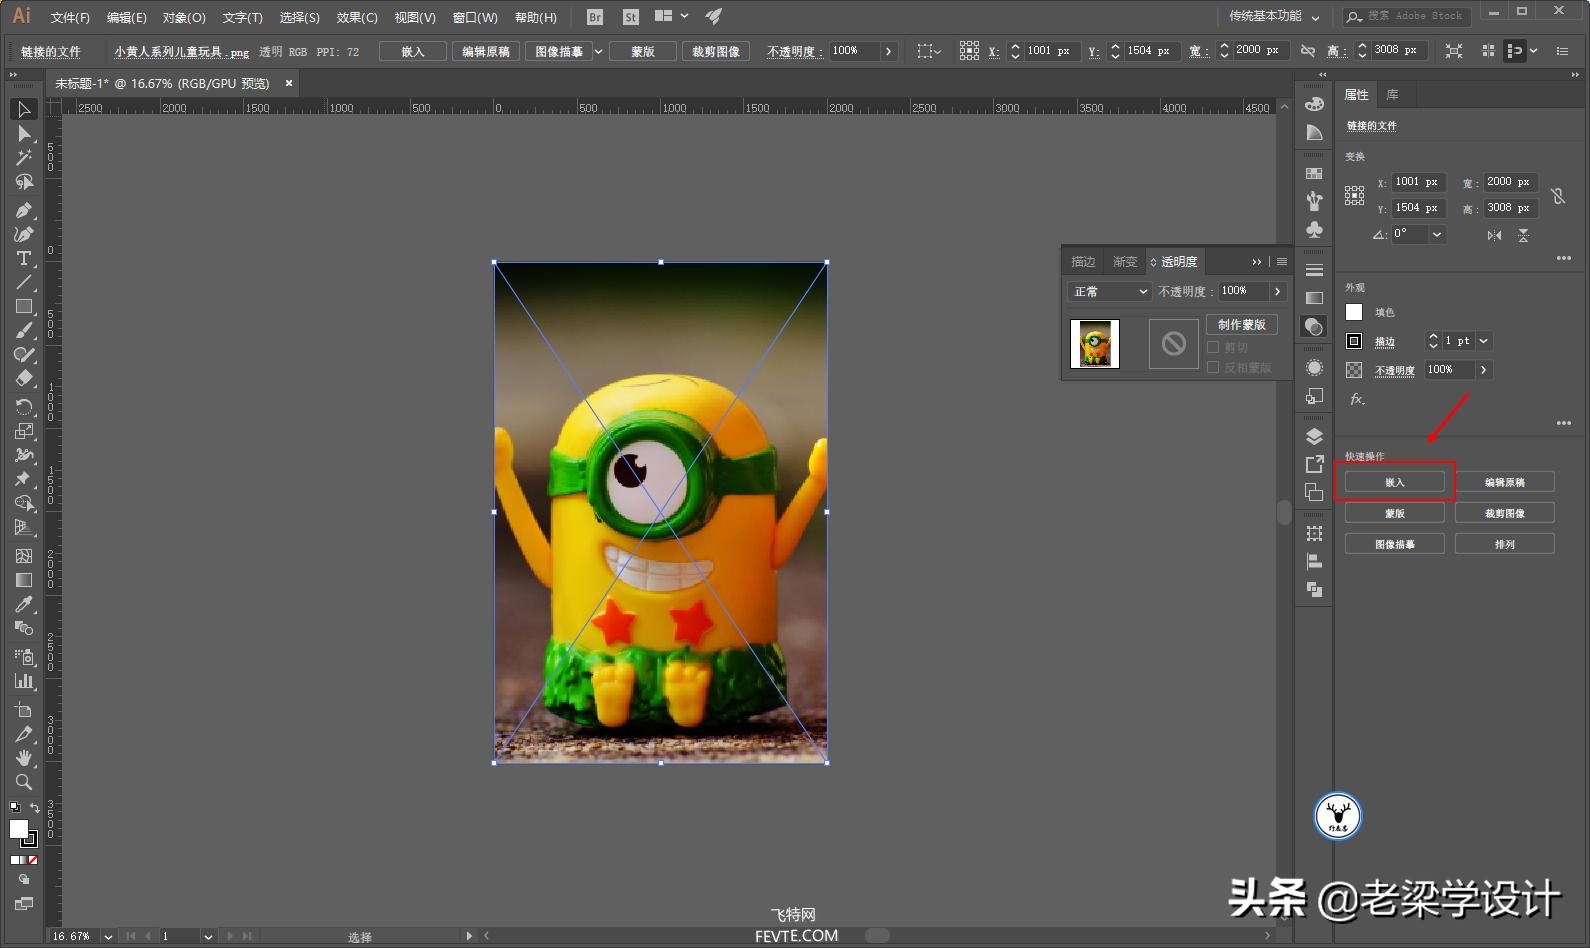
Task: Select the Hand tool
Action: point(23,758)
